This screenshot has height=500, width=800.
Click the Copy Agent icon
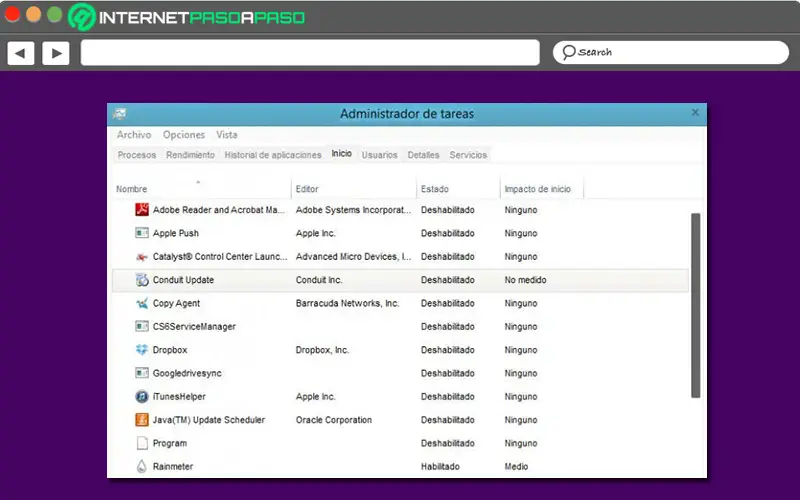[x=142, y=303]
